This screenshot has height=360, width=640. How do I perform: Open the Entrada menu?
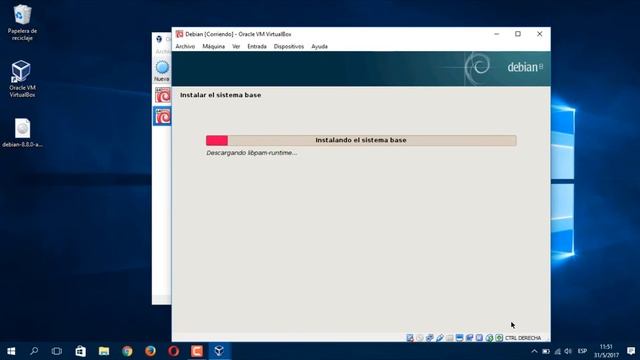[257, 47]
